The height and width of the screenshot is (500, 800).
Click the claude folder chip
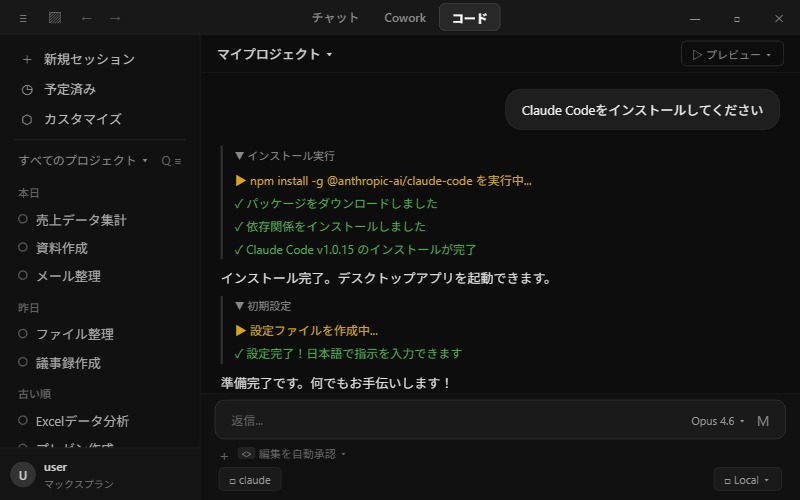[x=250, y=480]
